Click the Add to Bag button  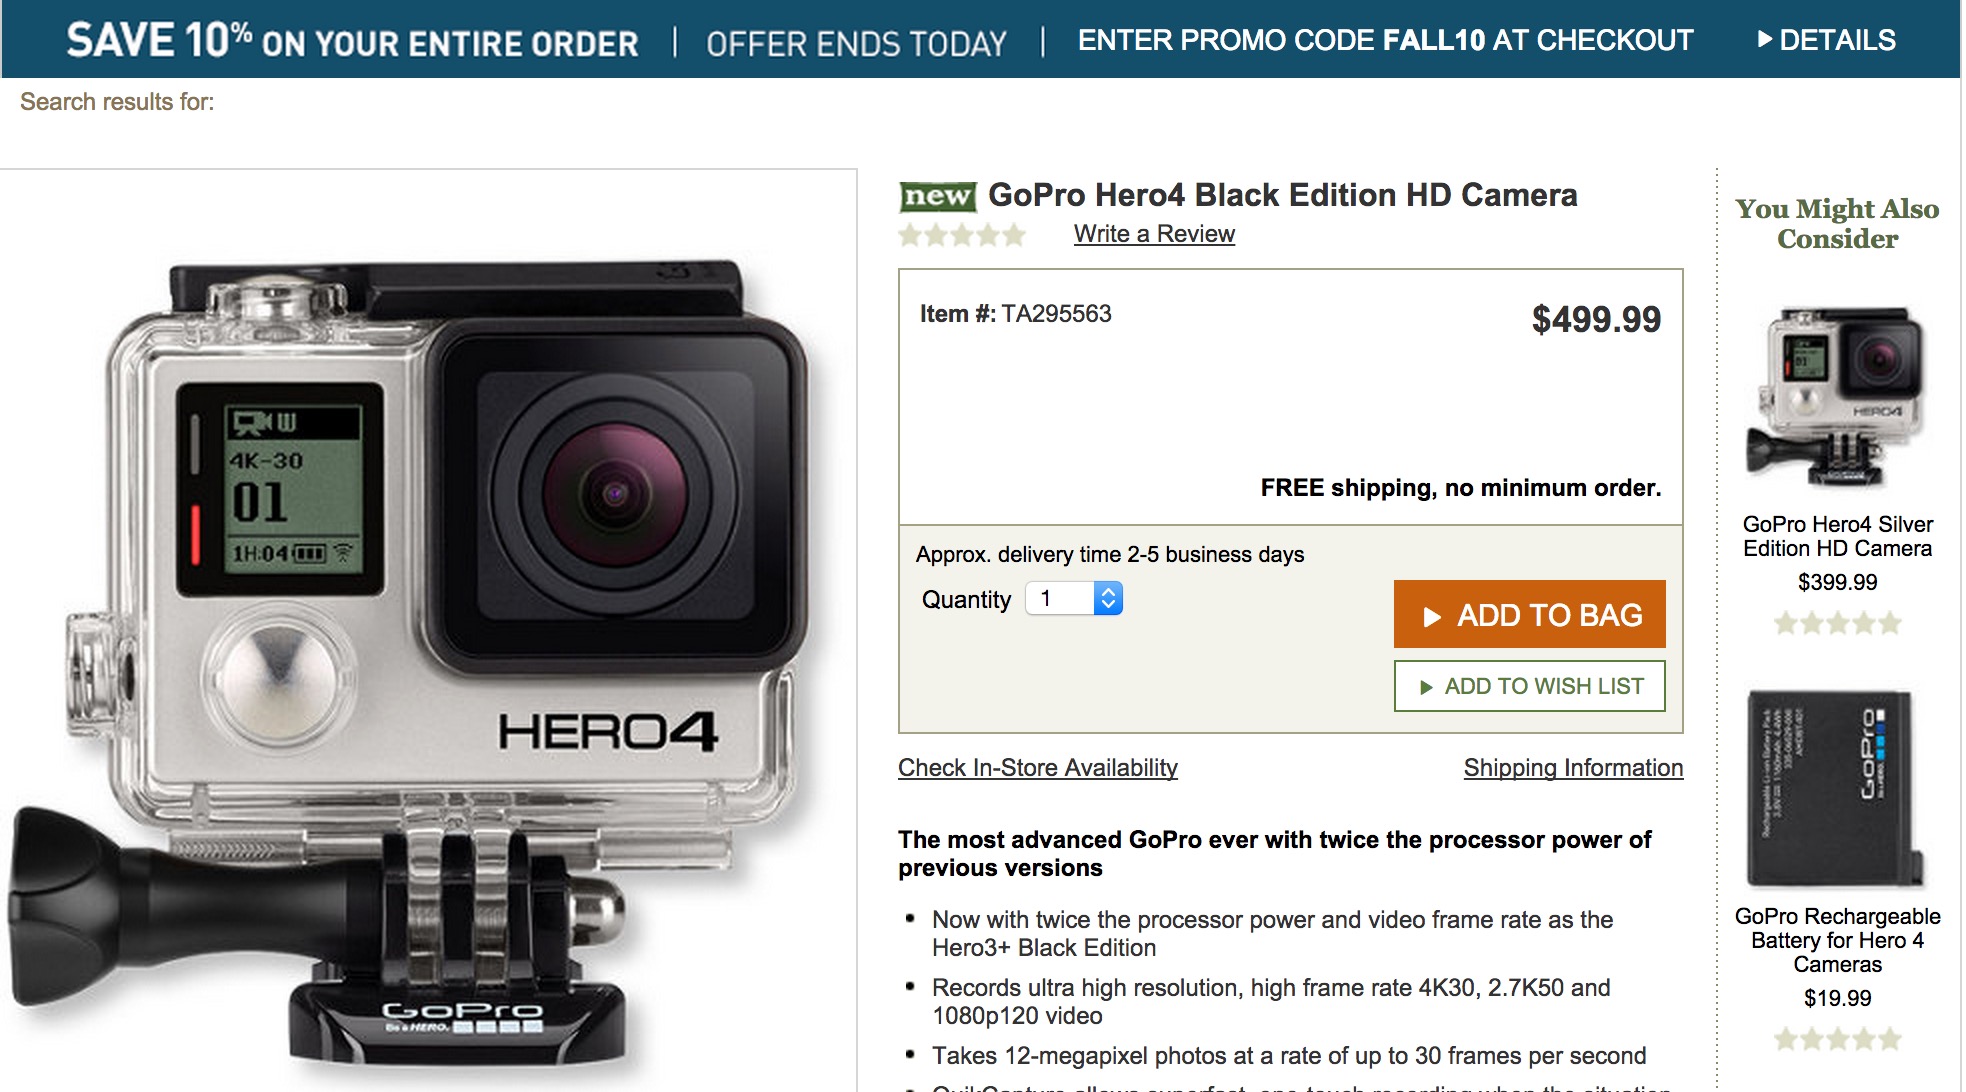1529,615
